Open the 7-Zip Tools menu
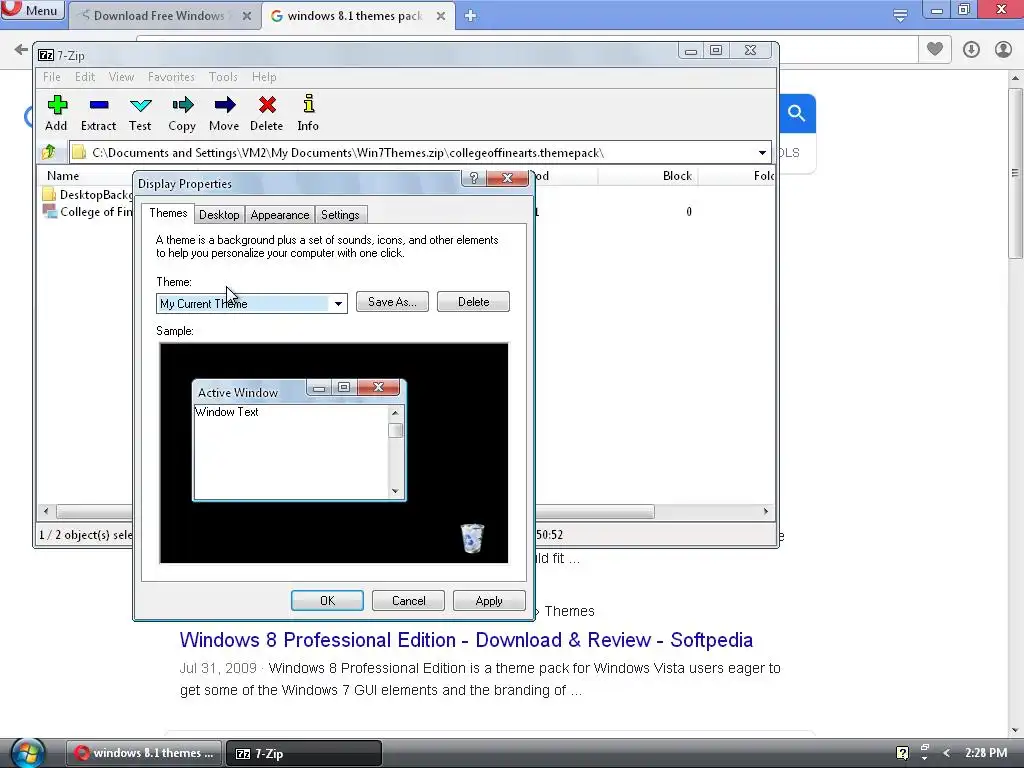 [223, 77]
